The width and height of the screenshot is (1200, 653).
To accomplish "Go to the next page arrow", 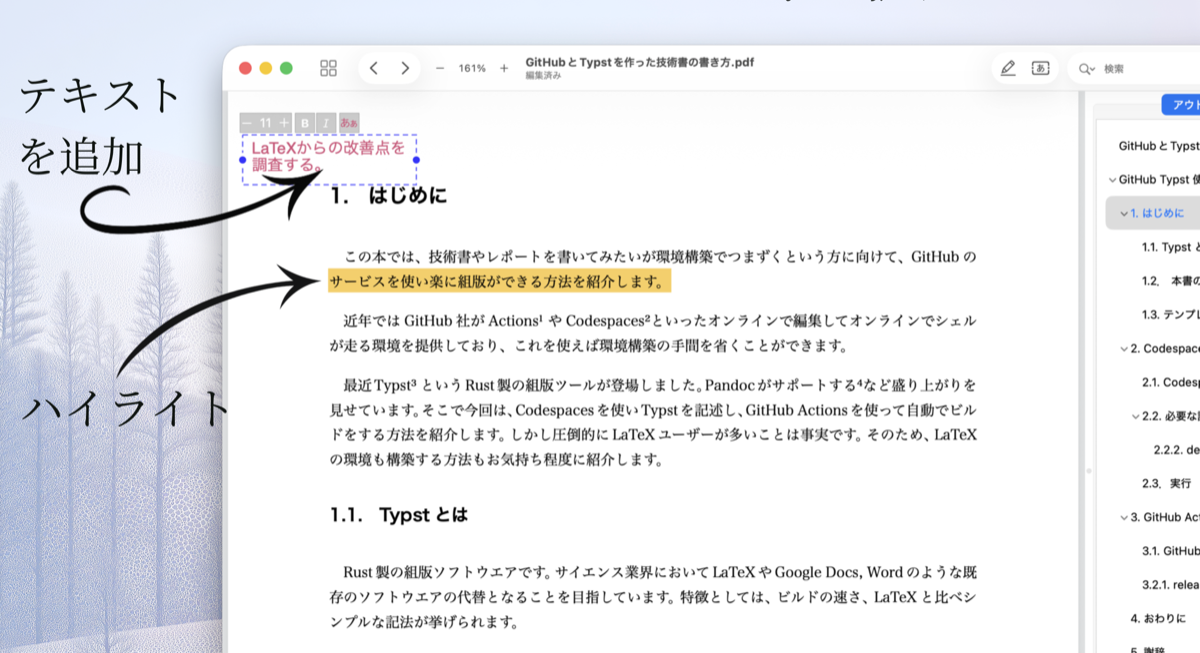I will pos(405,68).
